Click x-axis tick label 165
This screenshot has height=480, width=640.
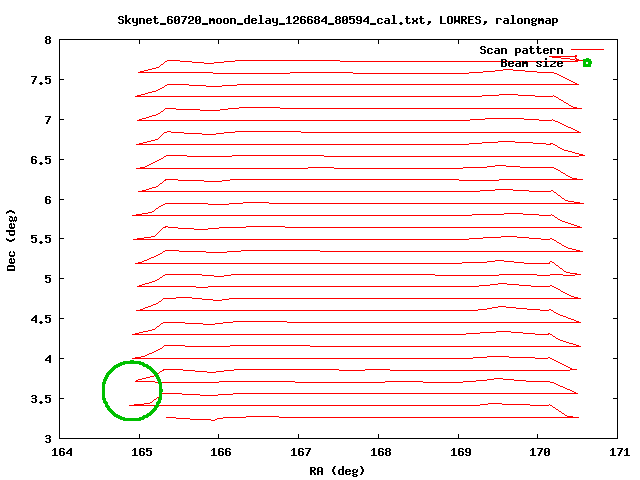pyautogui.click(x=141, y=452)
